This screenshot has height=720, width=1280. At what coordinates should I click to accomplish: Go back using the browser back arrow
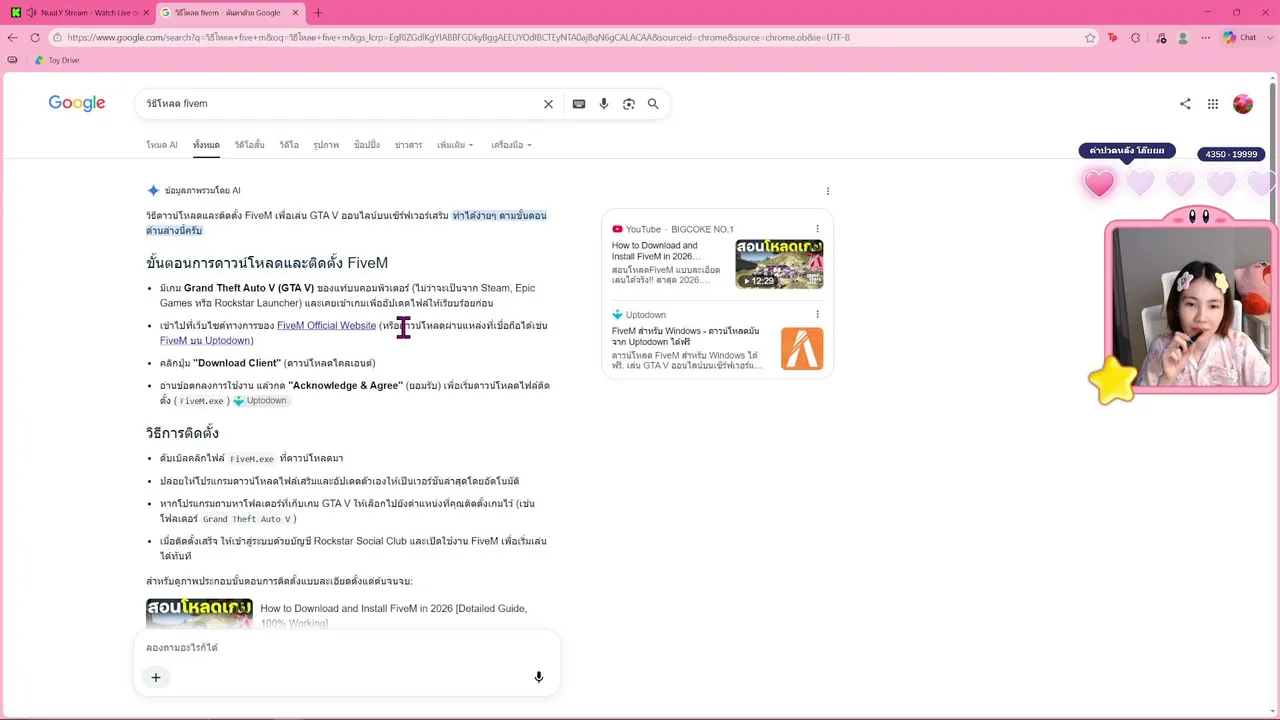[x=12, y=38]
